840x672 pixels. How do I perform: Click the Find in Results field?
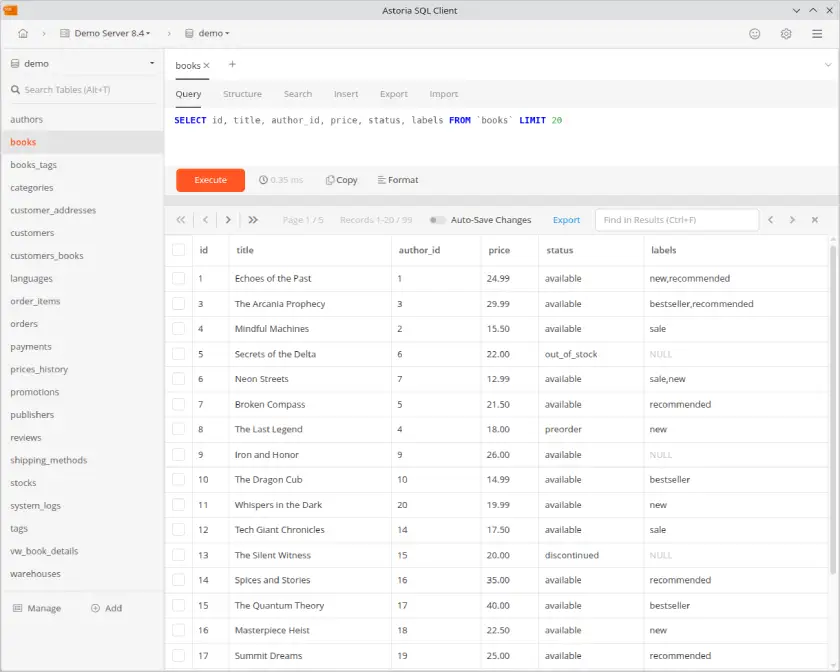pyautogui.click(x=677, y=220)
